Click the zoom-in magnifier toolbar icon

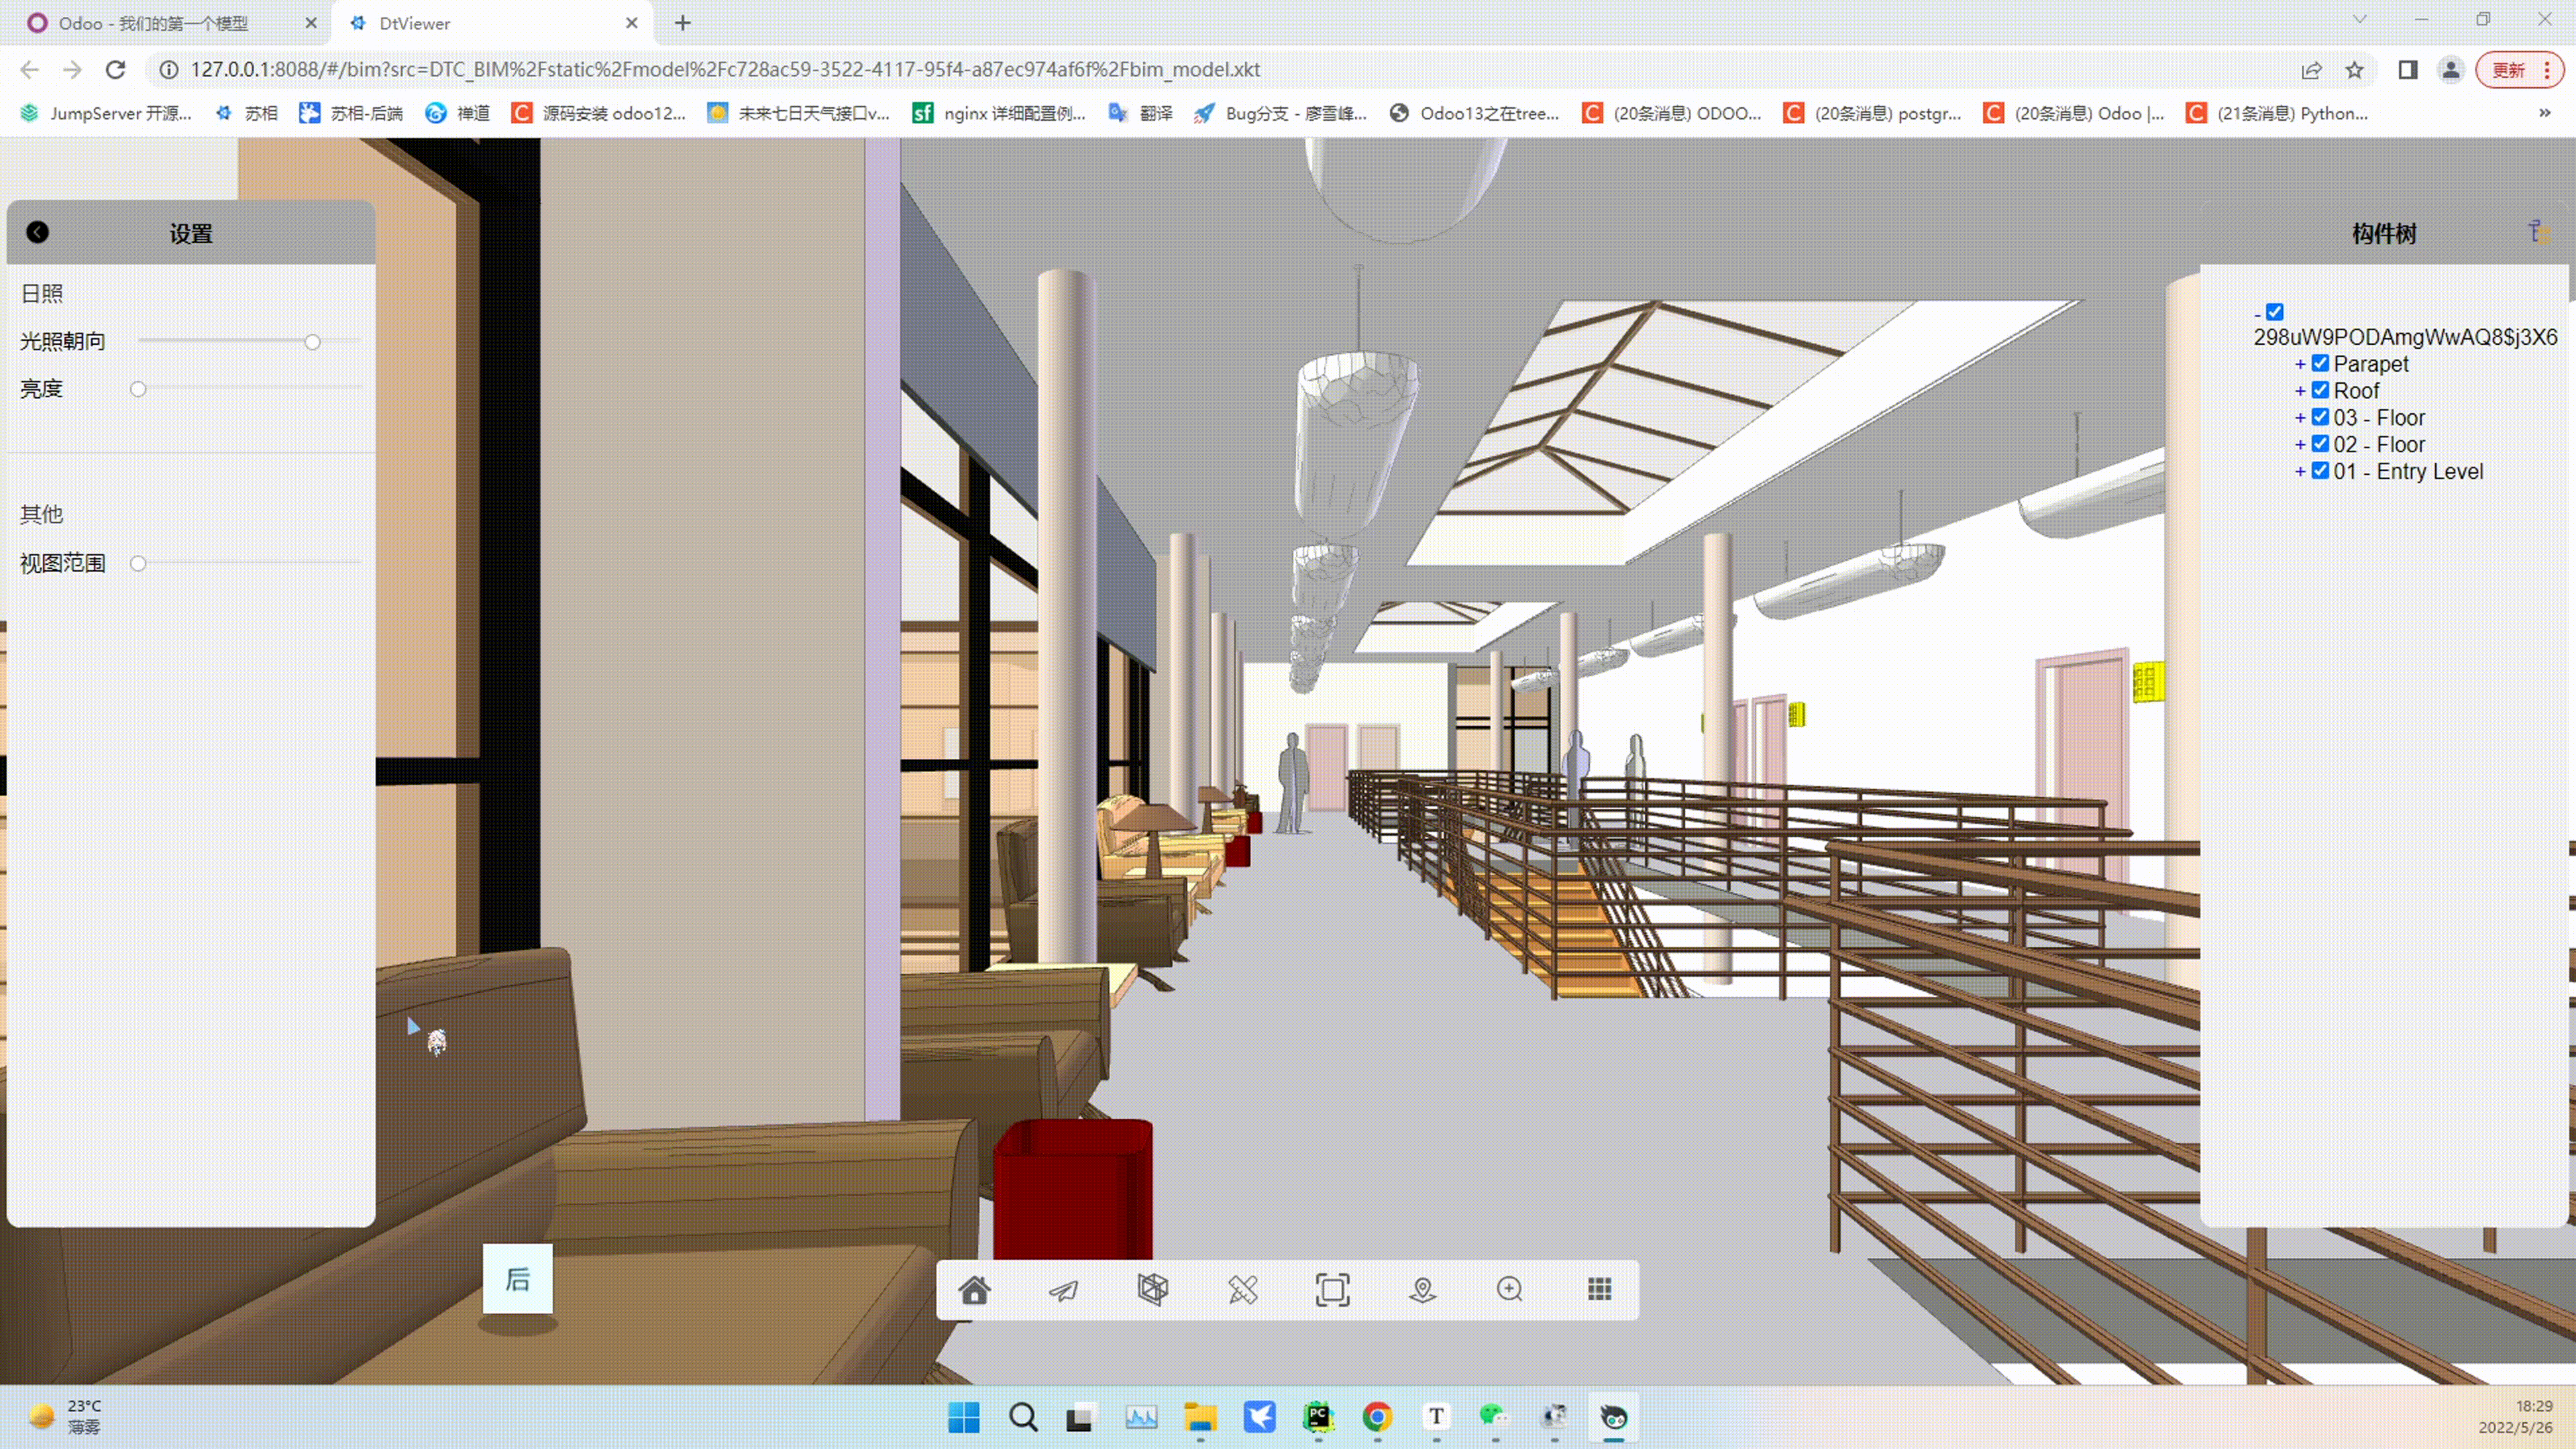tap(1510, 1290)
